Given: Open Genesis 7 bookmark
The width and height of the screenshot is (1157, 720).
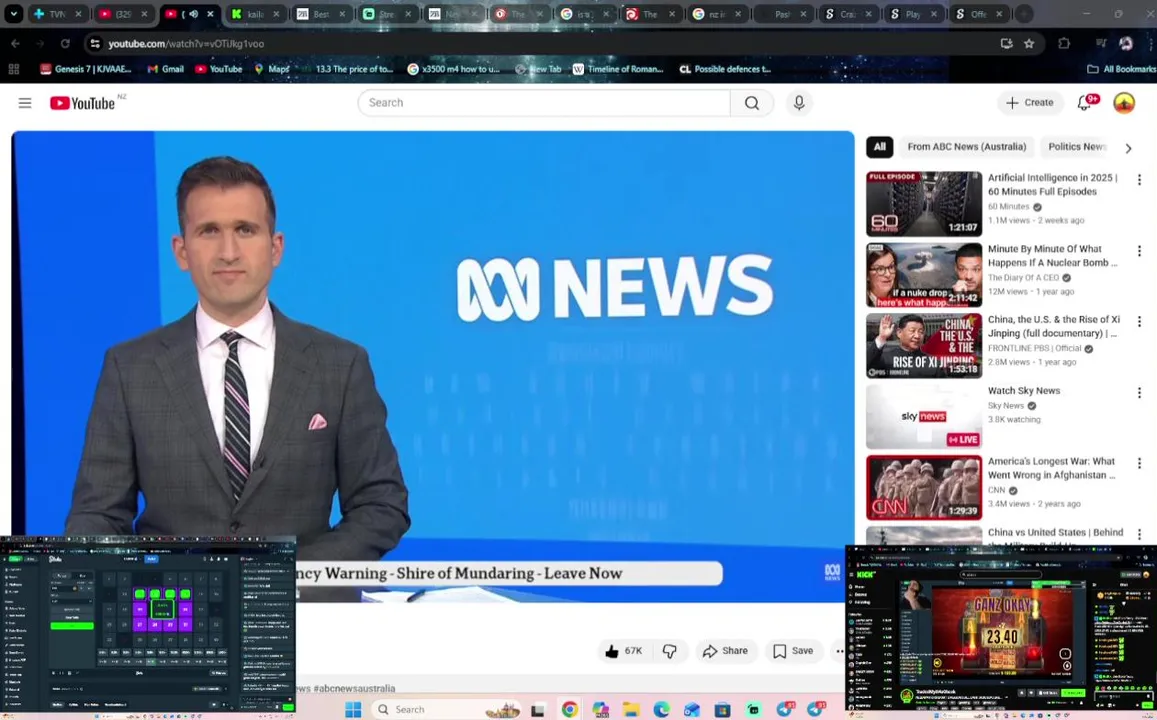Looking at the screenshot, I should pos(86,69).
